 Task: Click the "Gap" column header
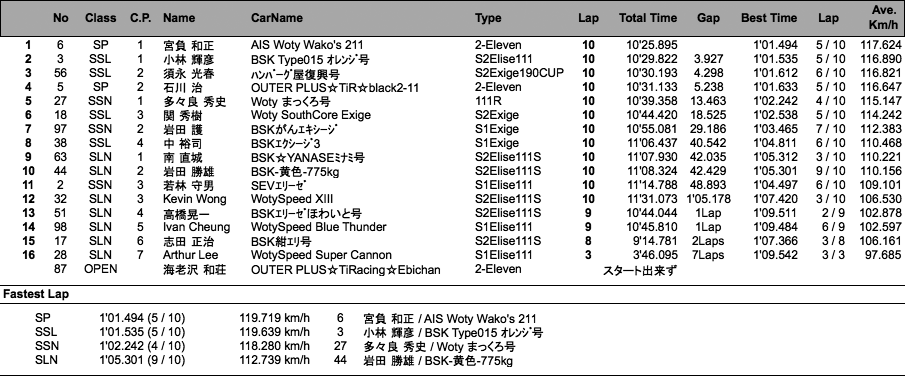tap(708, 18)
